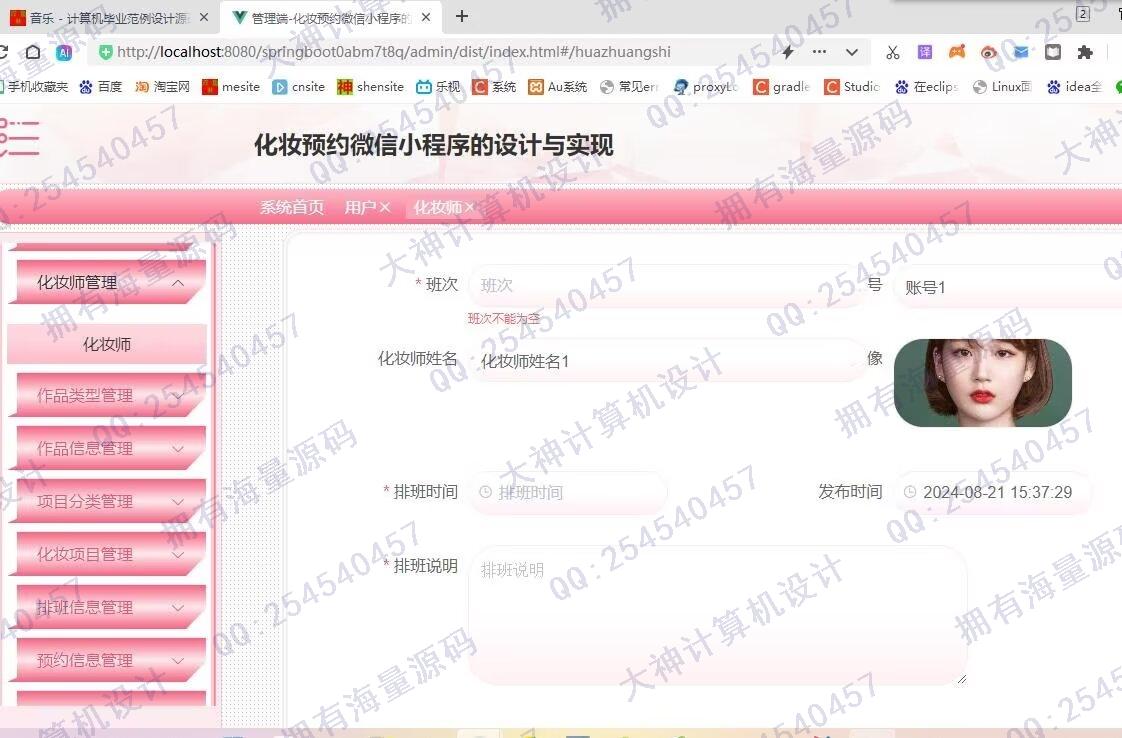Switch to 系统首页 tab
Viewport: 1122px width, 738px height.
pos(291,207)
